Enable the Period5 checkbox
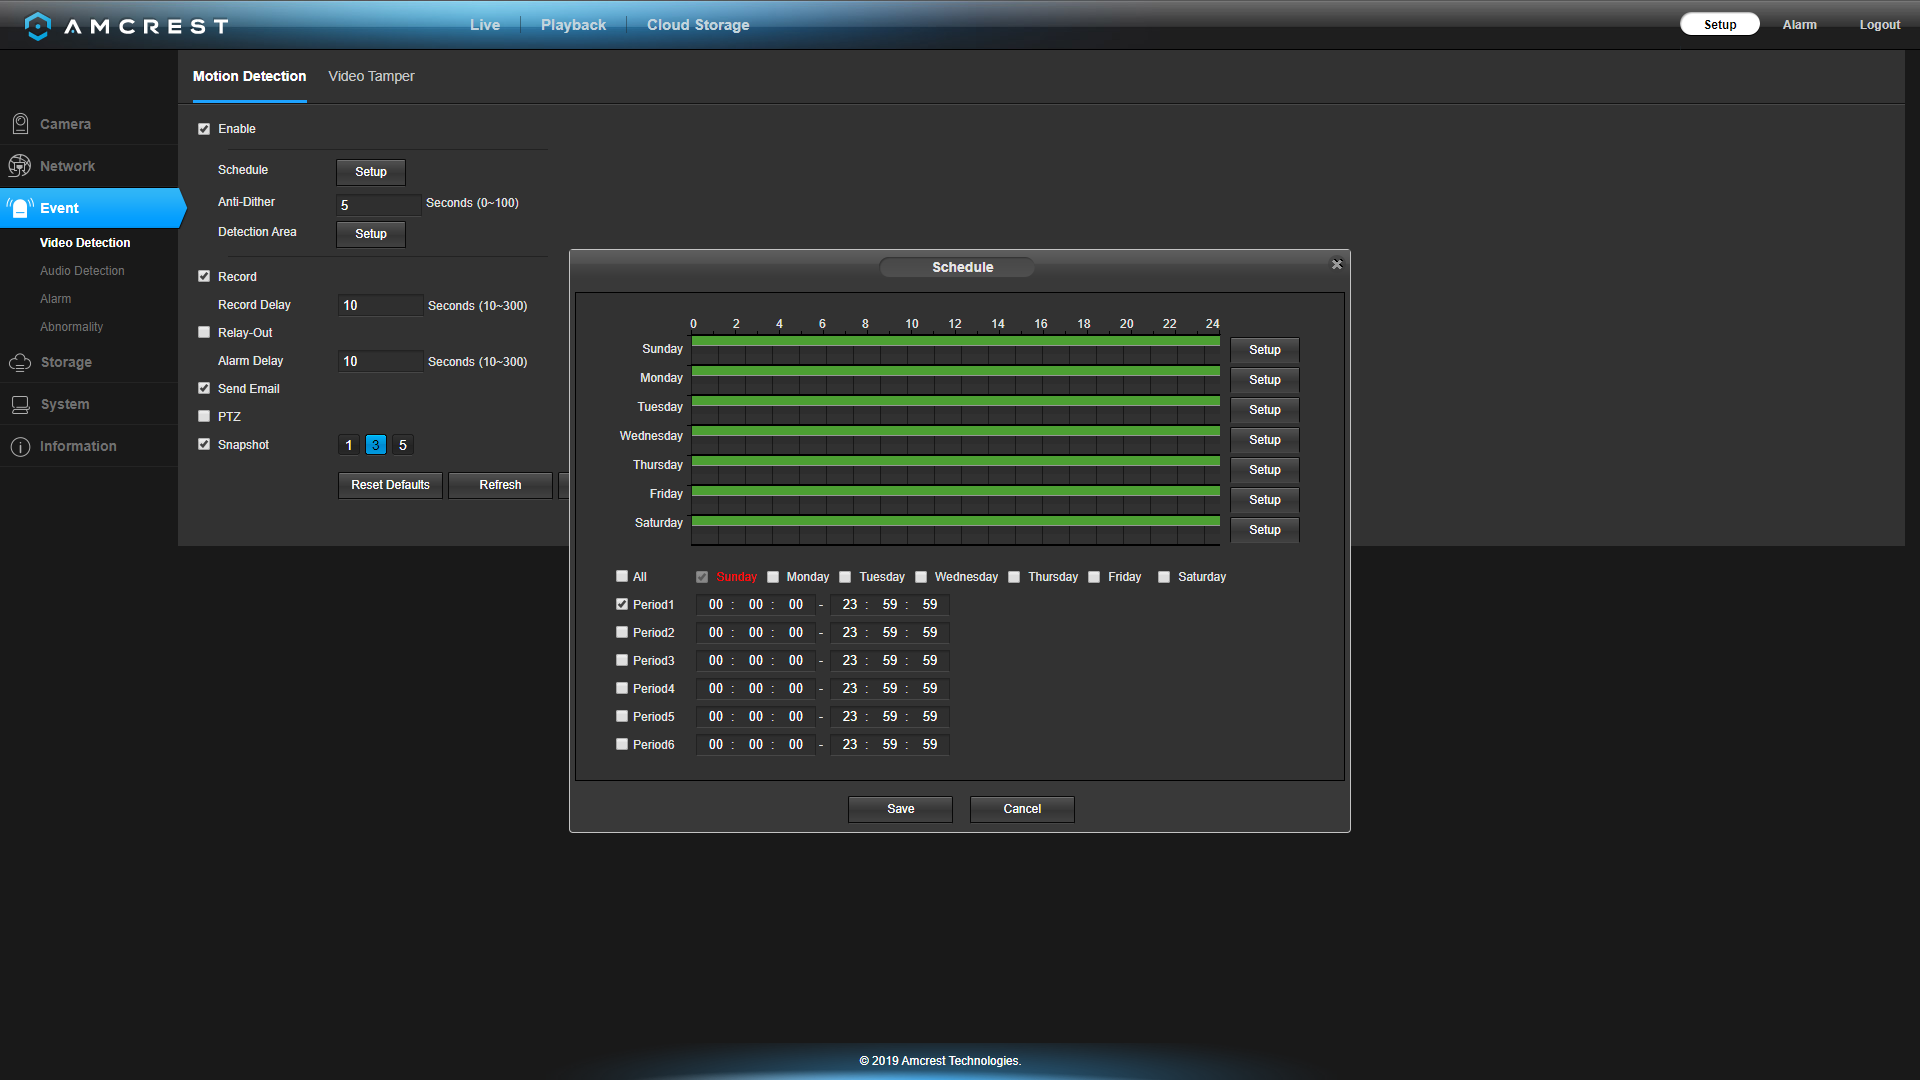1920x1080 pixels. point(622,716)
